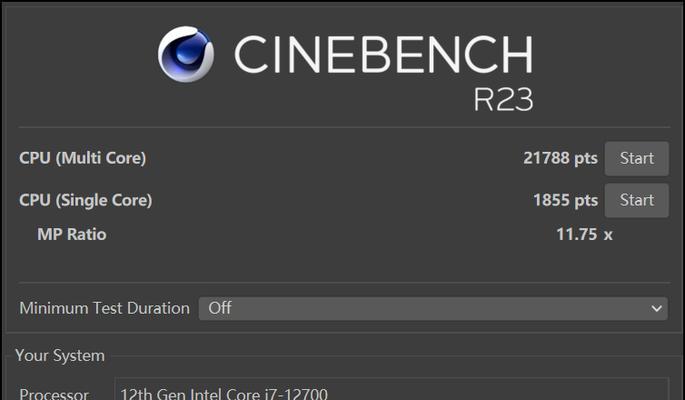
Task: Click the 11.75 x MP Ratio value
Action: pos(584,234)
